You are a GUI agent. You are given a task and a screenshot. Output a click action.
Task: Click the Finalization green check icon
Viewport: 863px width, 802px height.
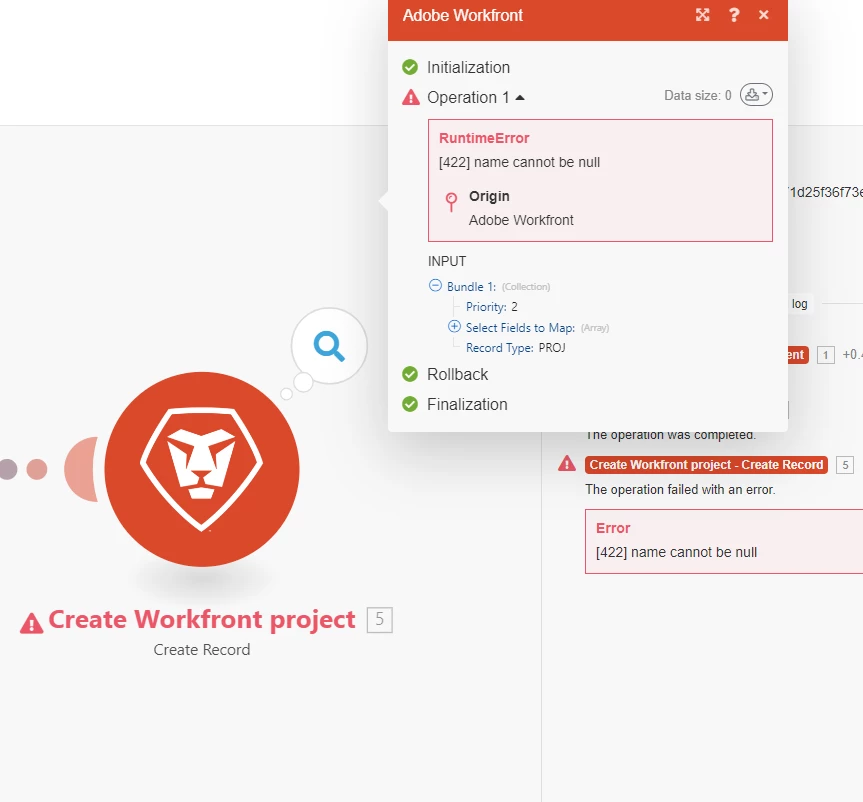pos(410,405)
